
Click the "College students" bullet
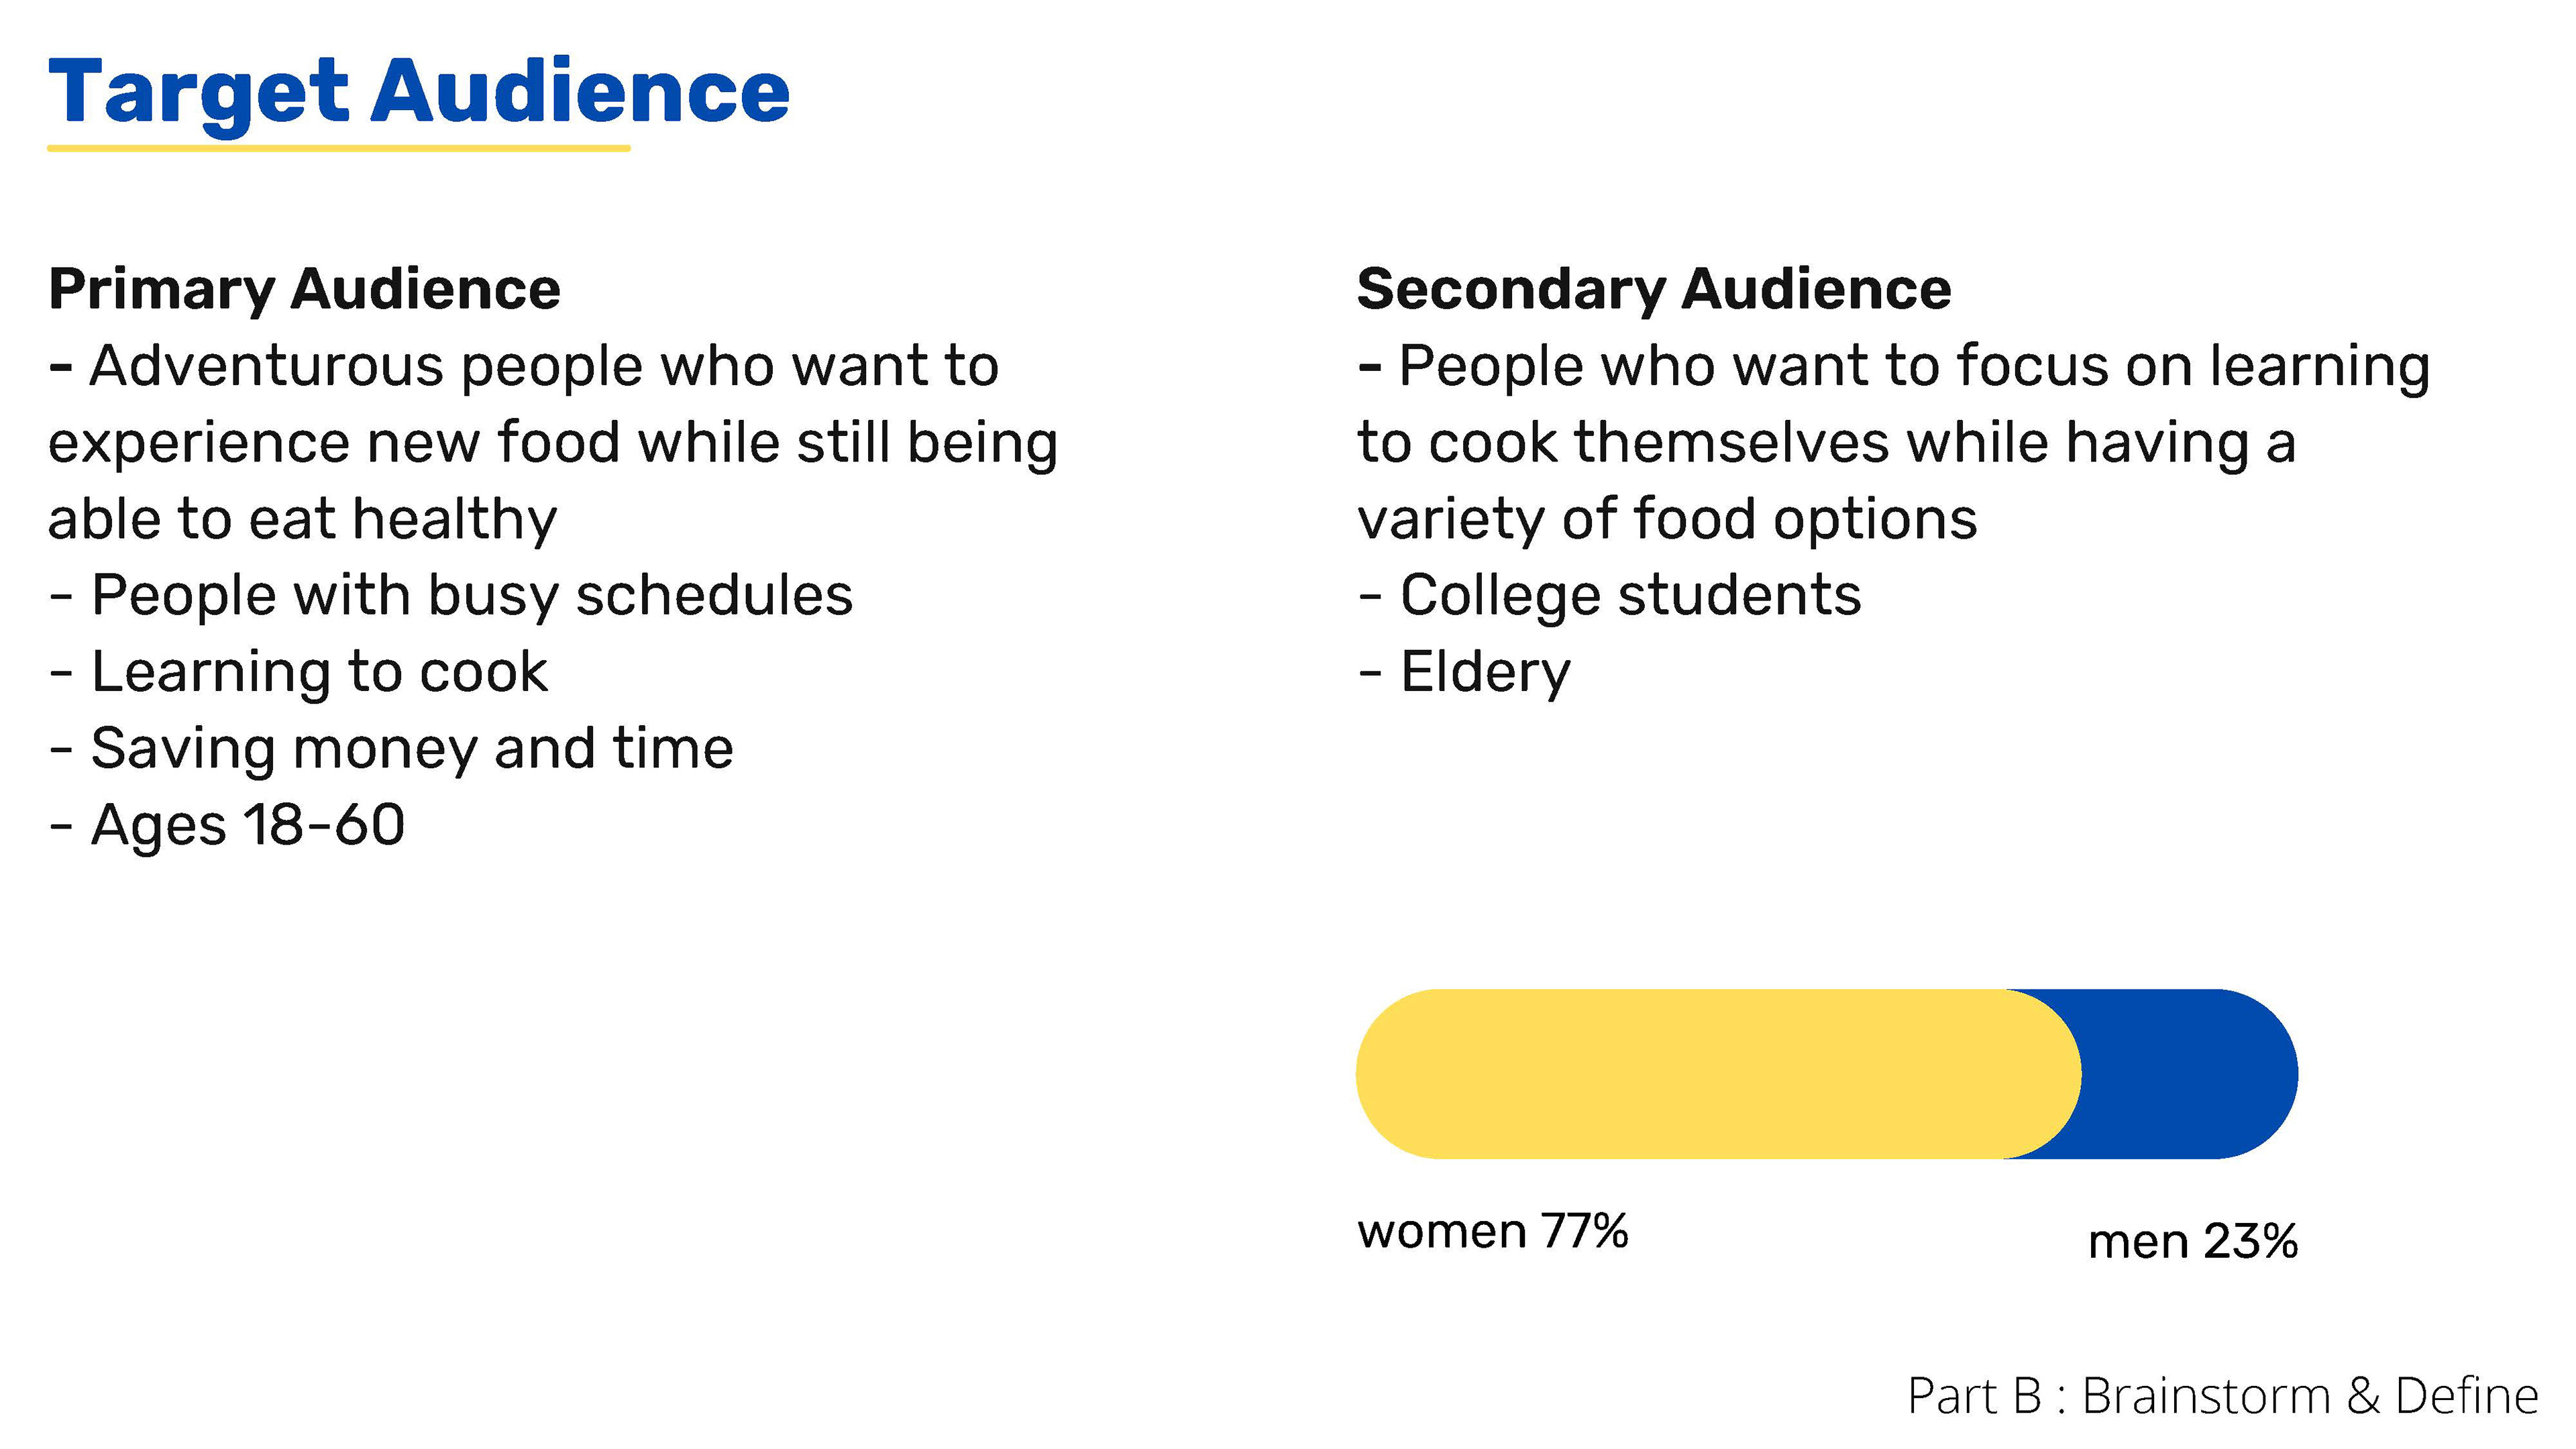pos(1629,596)
